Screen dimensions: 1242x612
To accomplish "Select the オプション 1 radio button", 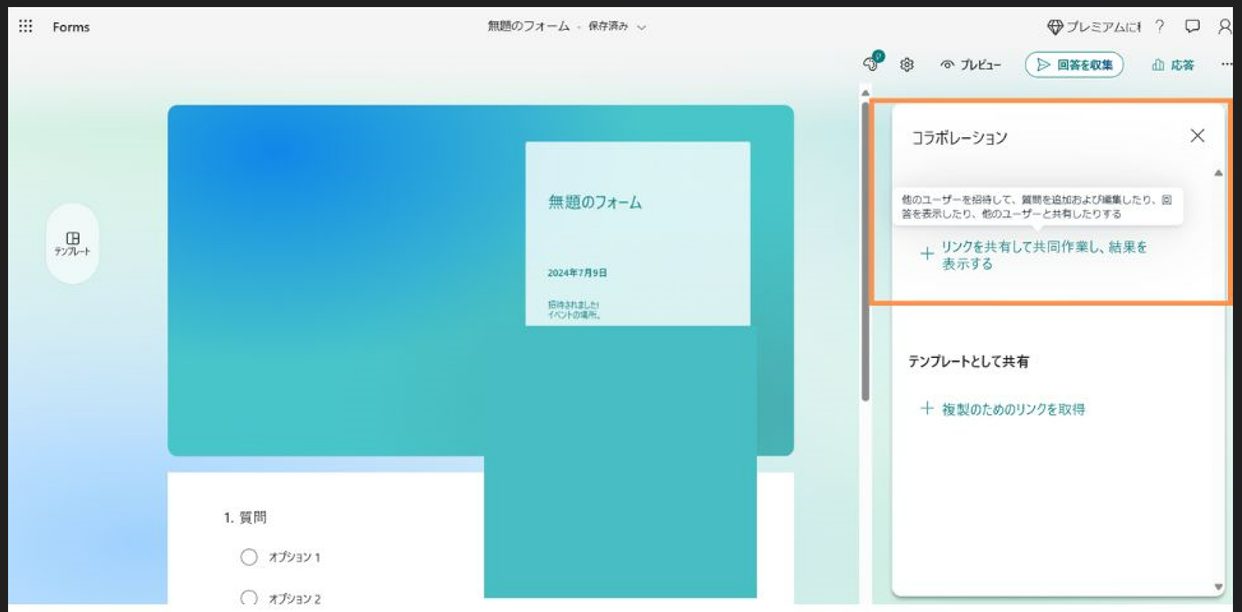I will click(248, 558).
